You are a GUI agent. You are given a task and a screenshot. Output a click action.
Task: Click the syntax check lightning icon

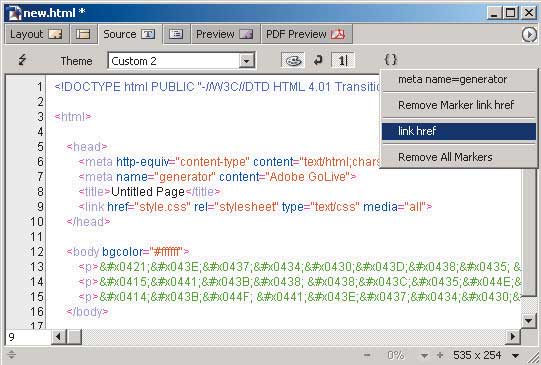(23, 60)
